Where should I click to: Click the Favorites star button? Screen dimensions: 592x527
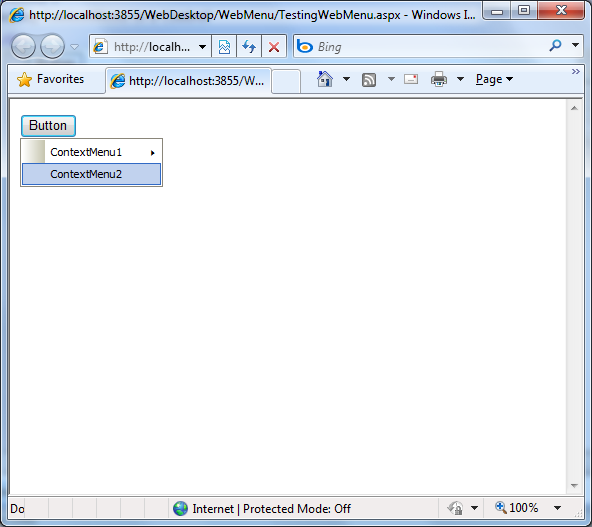(51, 79)
